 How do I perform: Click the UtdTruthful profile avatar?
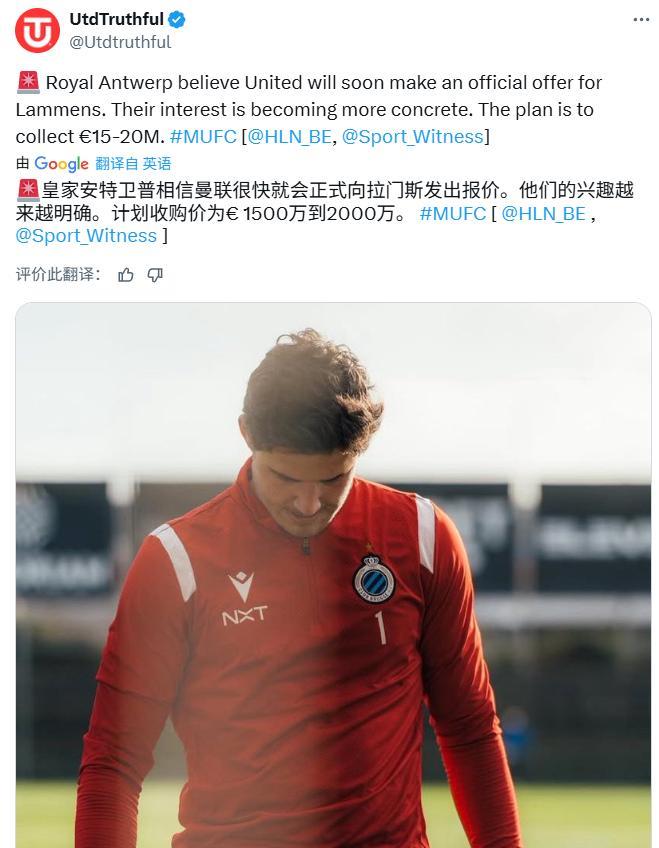pyautogui.click(x=37, y=30)
